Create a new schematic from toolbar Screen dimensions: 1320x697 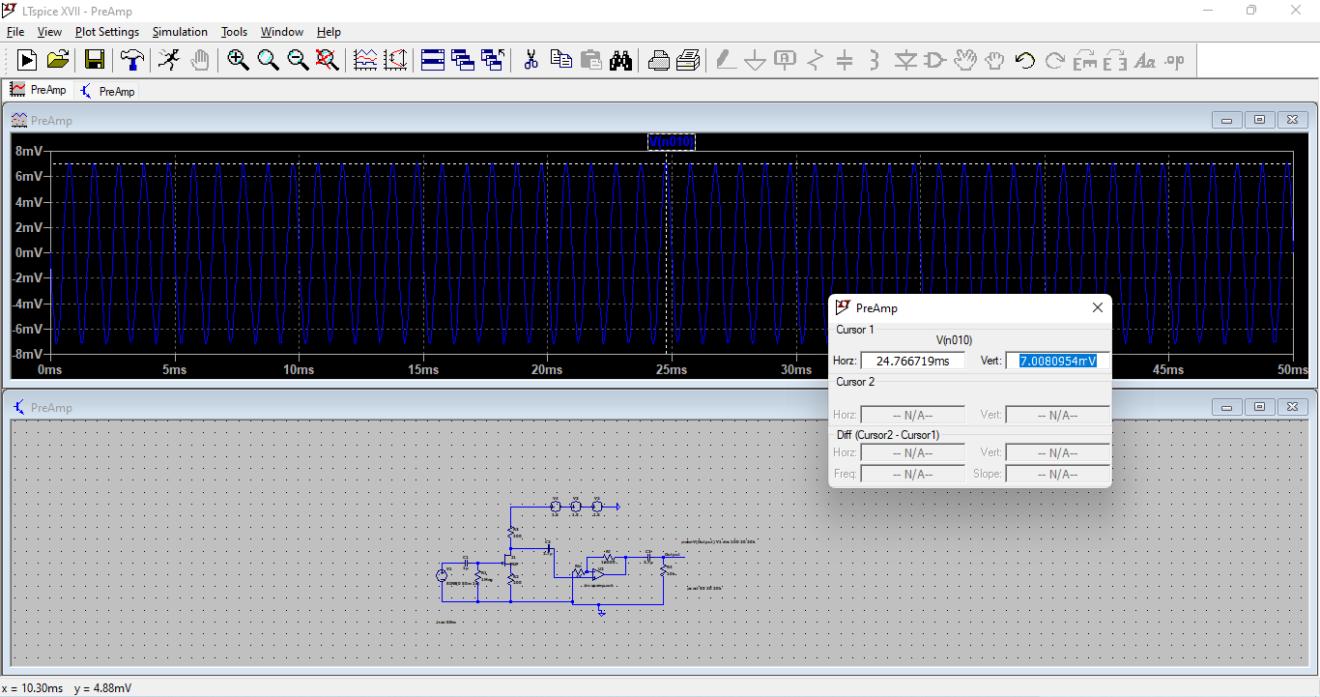(27, 60)
